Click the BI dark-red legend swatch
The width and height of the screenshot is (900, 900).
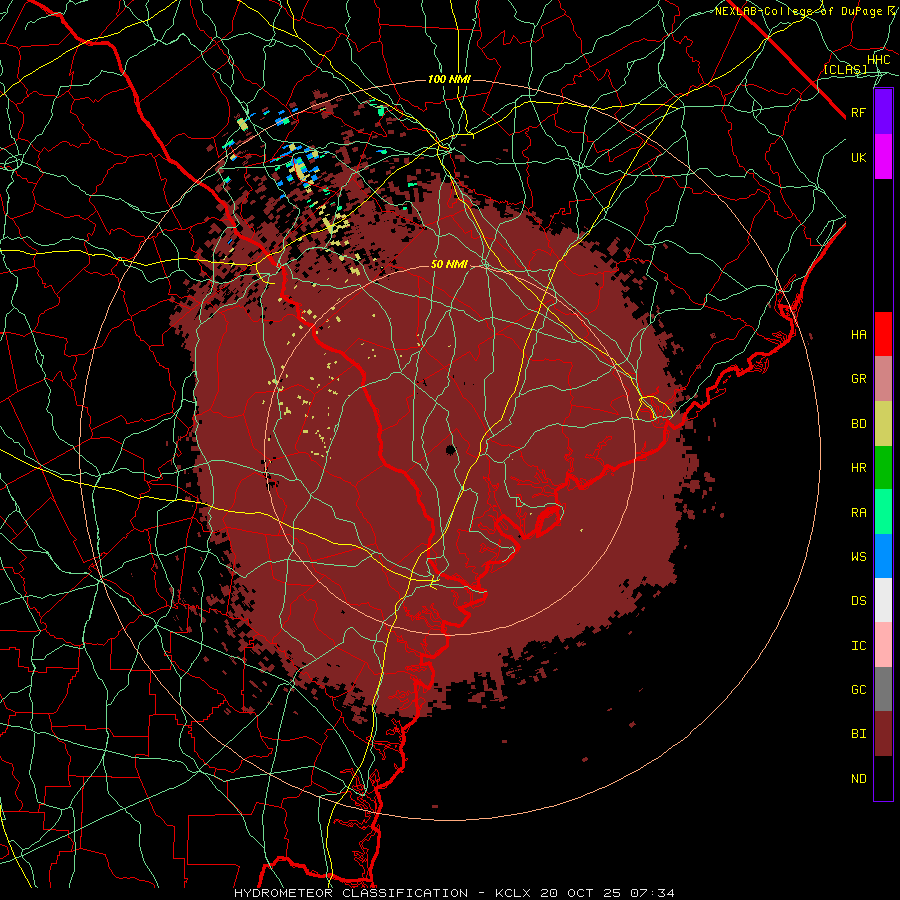point(883,734)
